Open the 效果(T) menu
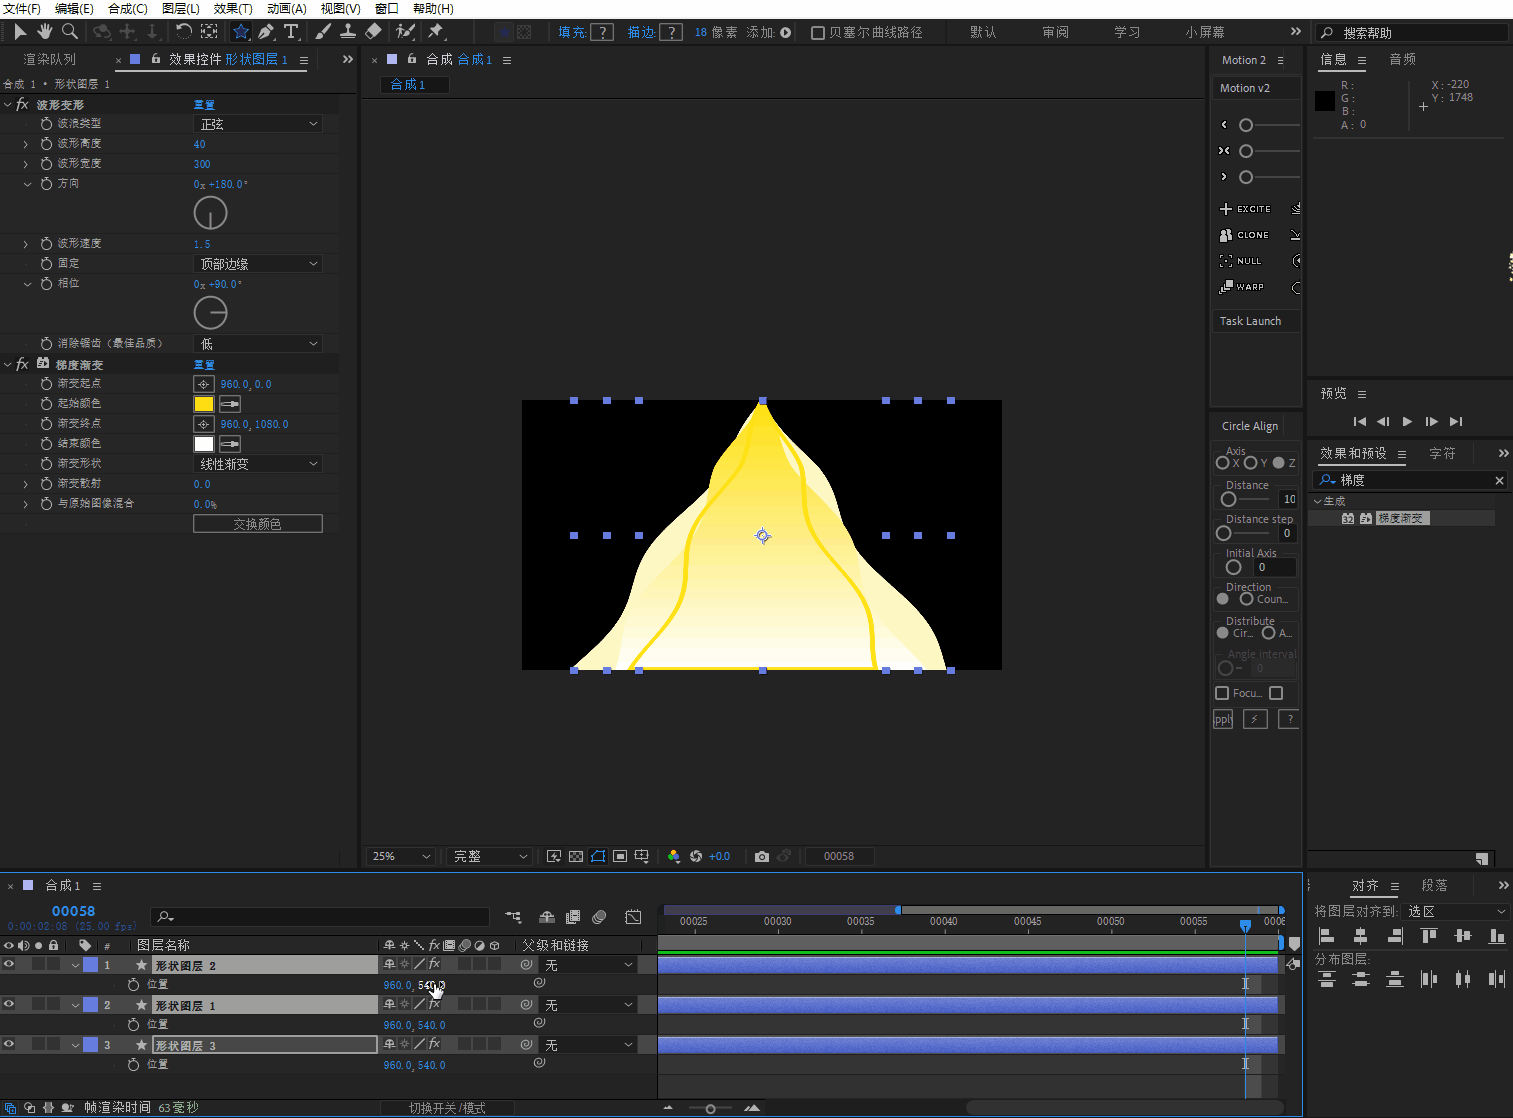The width and height of the screenshot is (1513, 1118). pyautogui.click(x=233, y=8)
